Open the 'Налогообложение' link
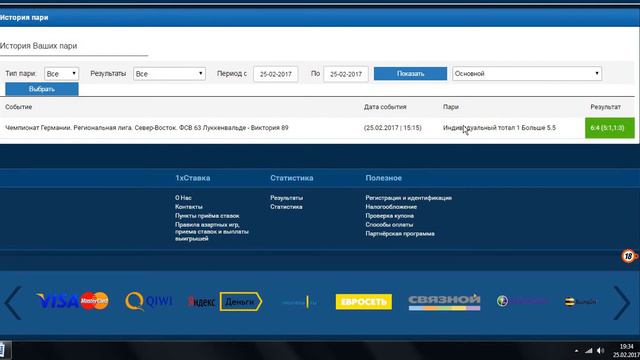This screenshot has width=640, height=360. (x=391, y=207)
